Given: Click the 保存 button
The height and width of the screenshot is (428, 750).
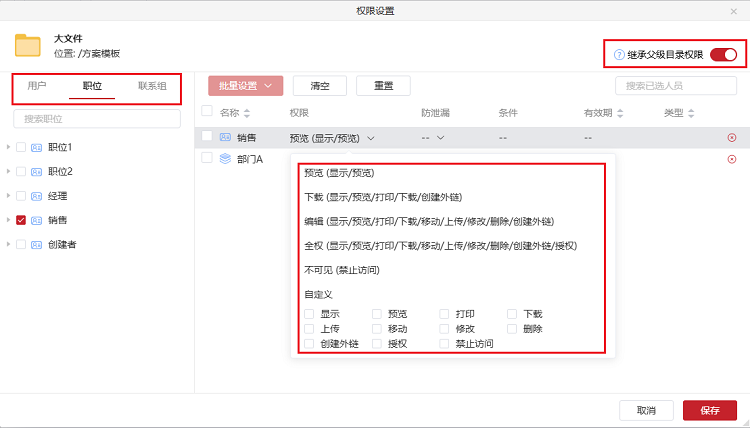Looking at the screenshot, I should coord(710,410).
